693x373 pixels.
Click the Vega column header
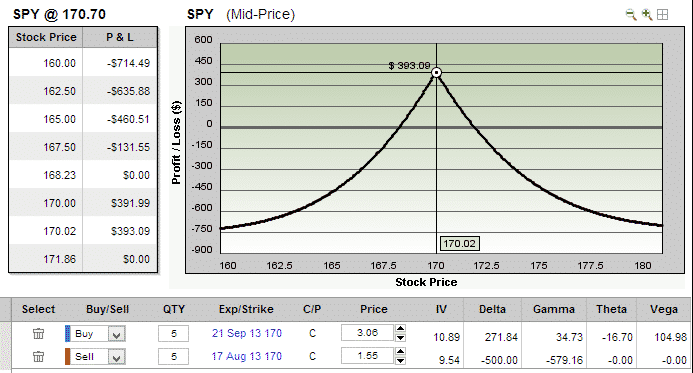click(664, 309)
